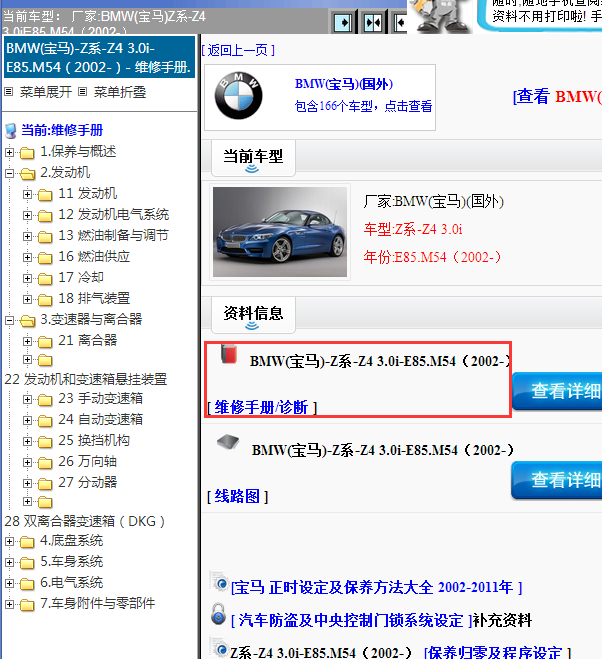The width and height of the screenshot is (602, 659).
Task: Click the 菜单展开 list icon
Action: 8,91
